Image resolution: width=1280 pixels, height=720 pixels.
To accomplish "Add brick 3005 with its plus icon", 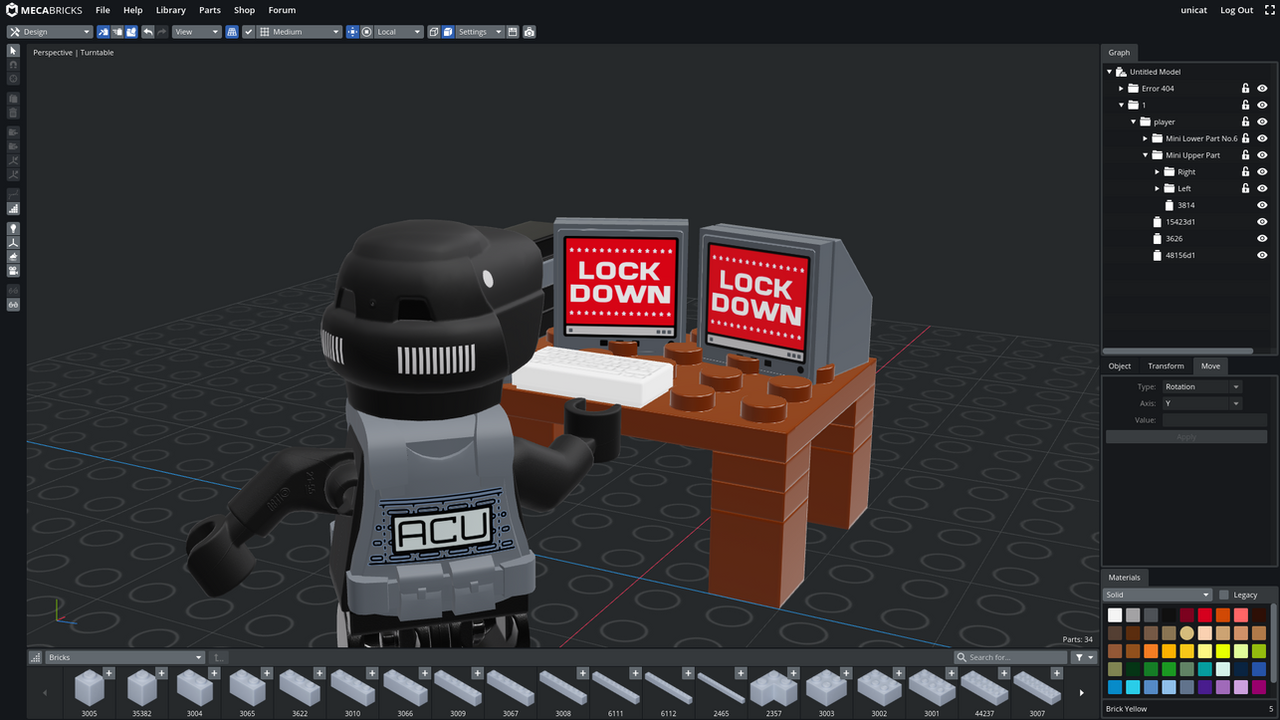I will [x=109, y=673].
